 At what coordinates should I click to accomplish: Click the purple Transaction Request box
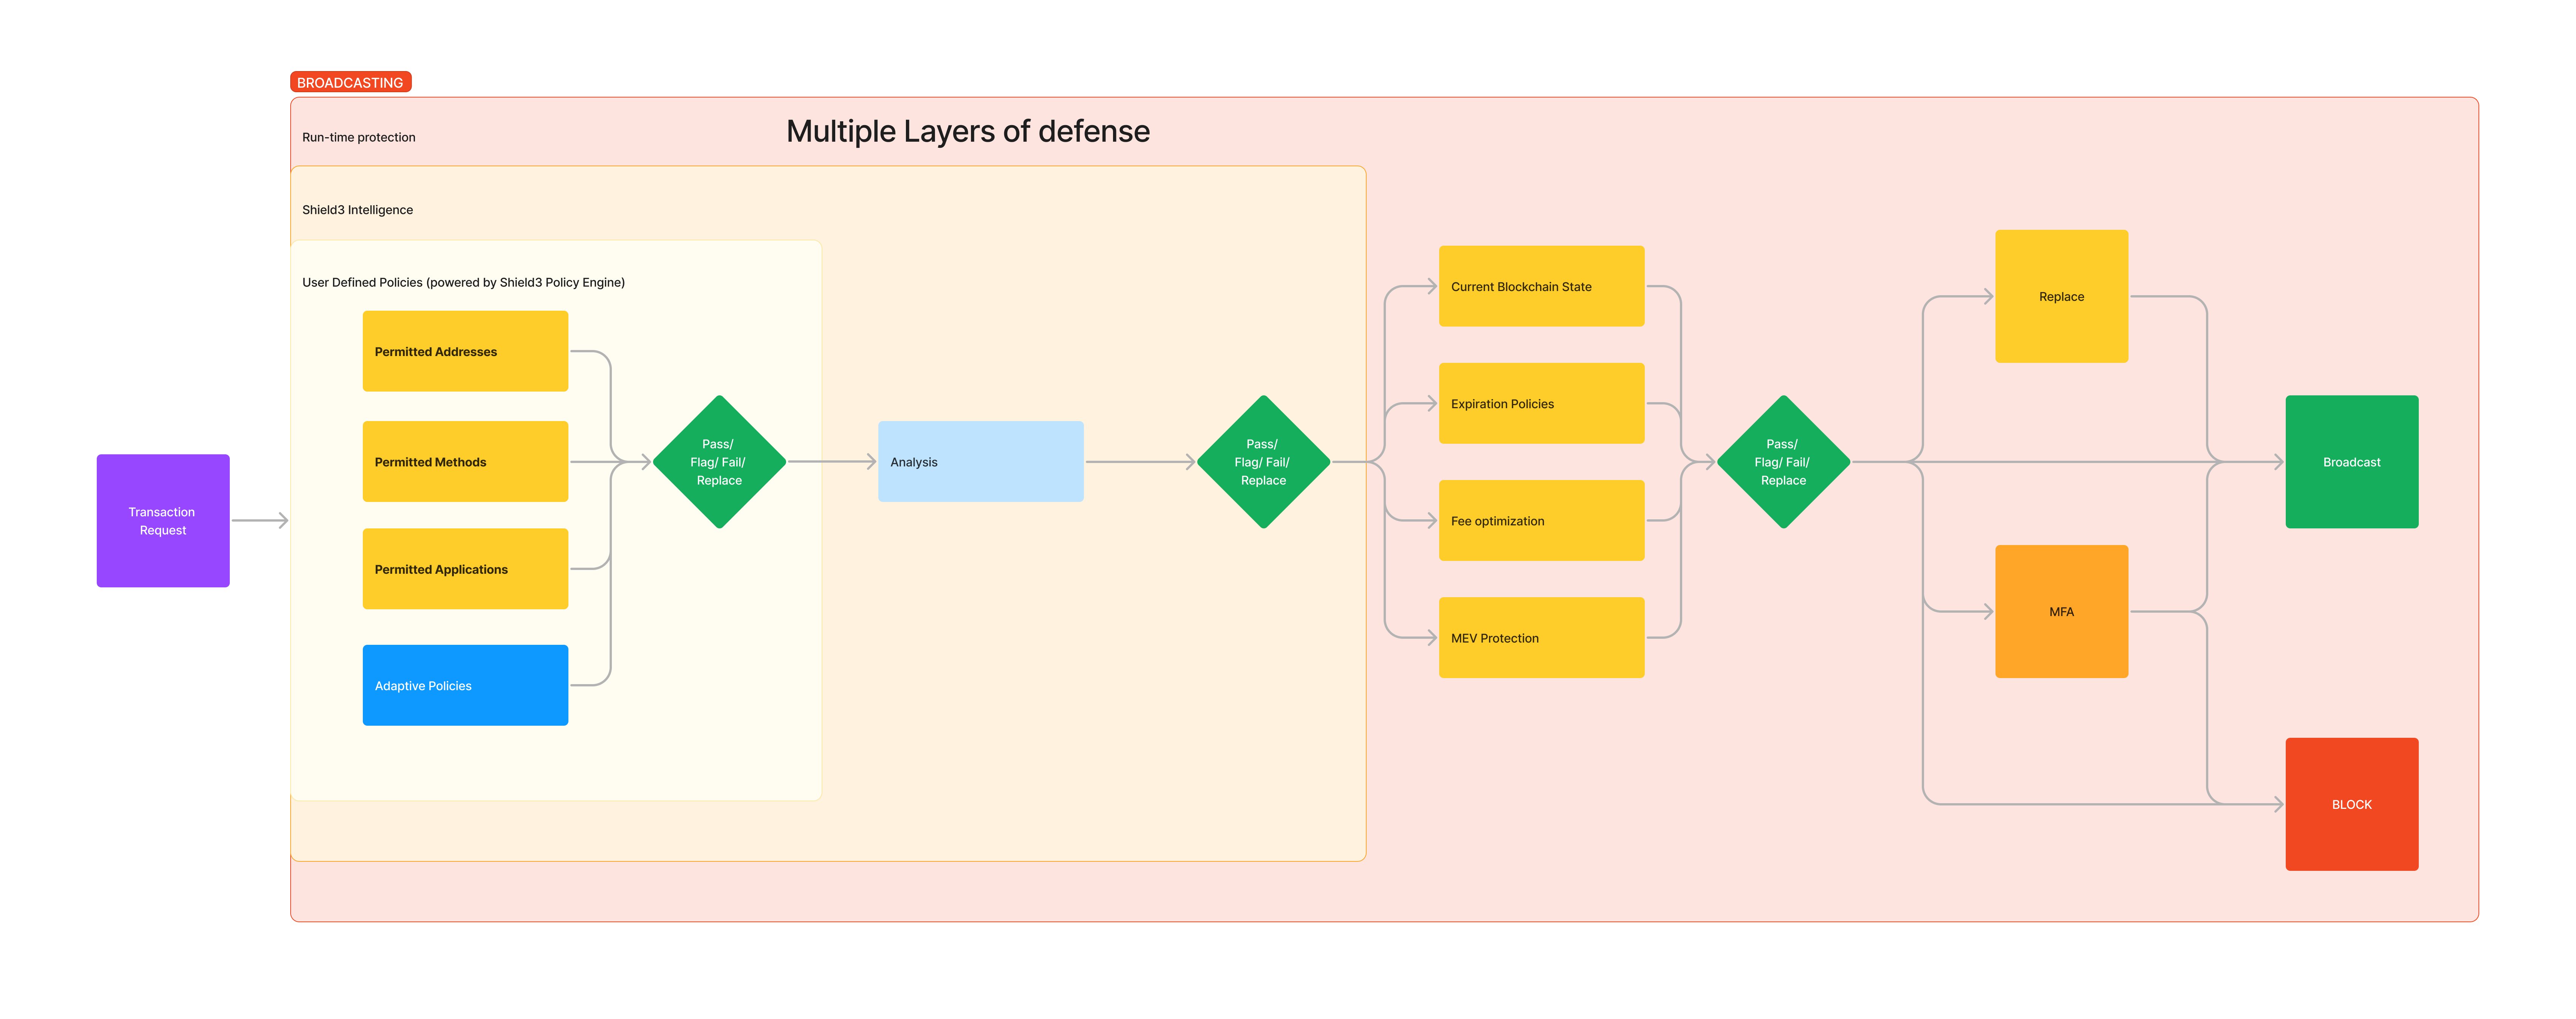point(163,520)
